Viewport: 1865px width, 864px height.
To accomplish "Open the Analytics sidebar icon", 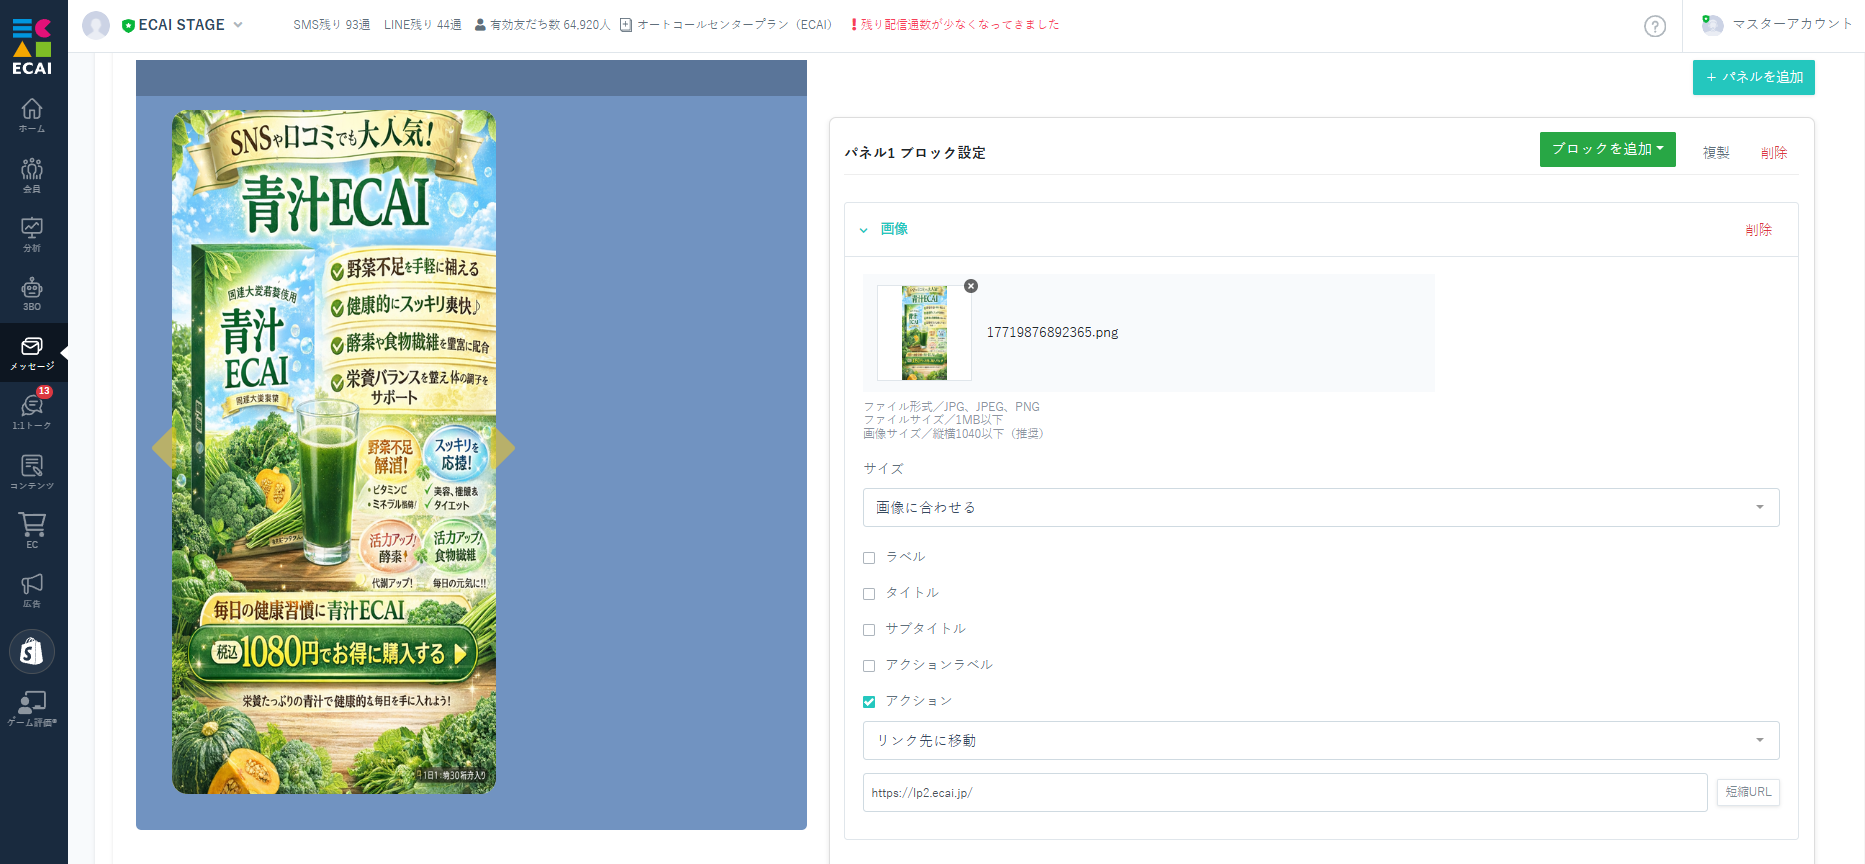I will pos(32,234).
